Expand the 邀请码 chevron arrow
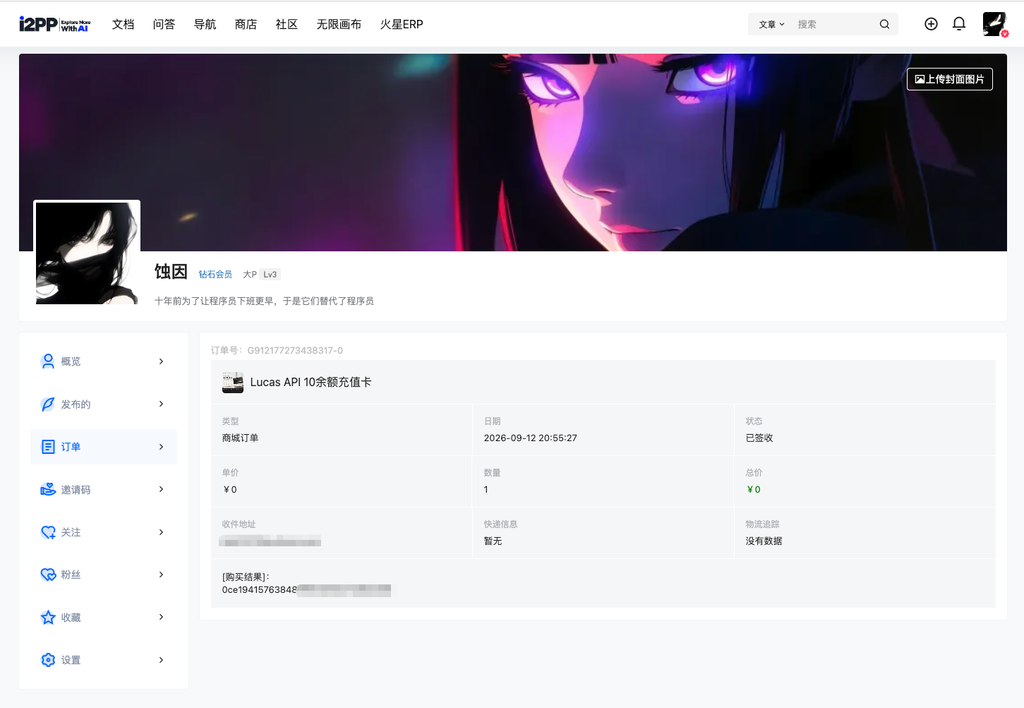1024x708 pixels. [x=161, y=489]
